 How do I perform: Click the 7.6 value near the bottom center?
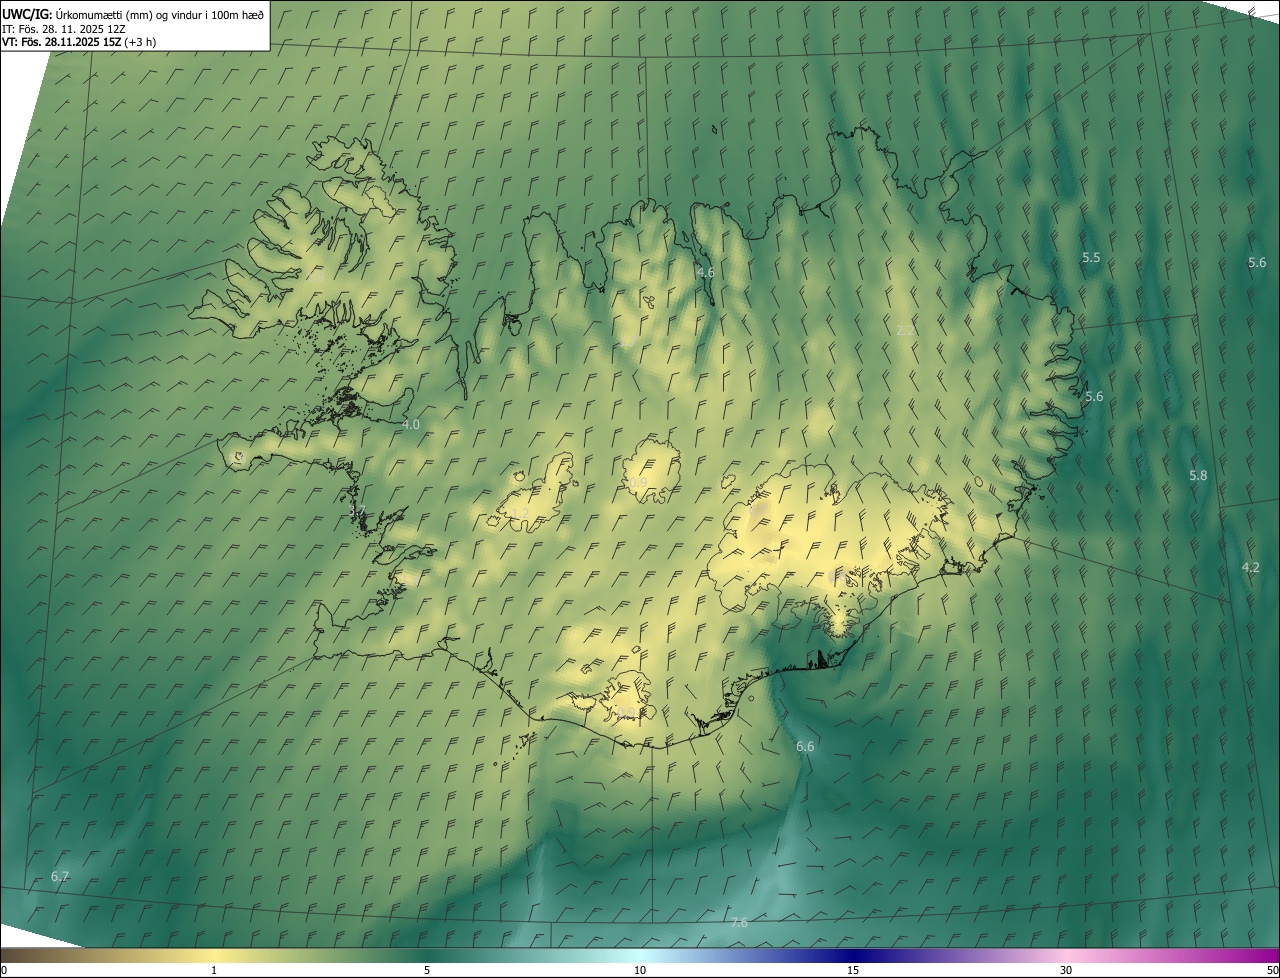pos(739,923)
